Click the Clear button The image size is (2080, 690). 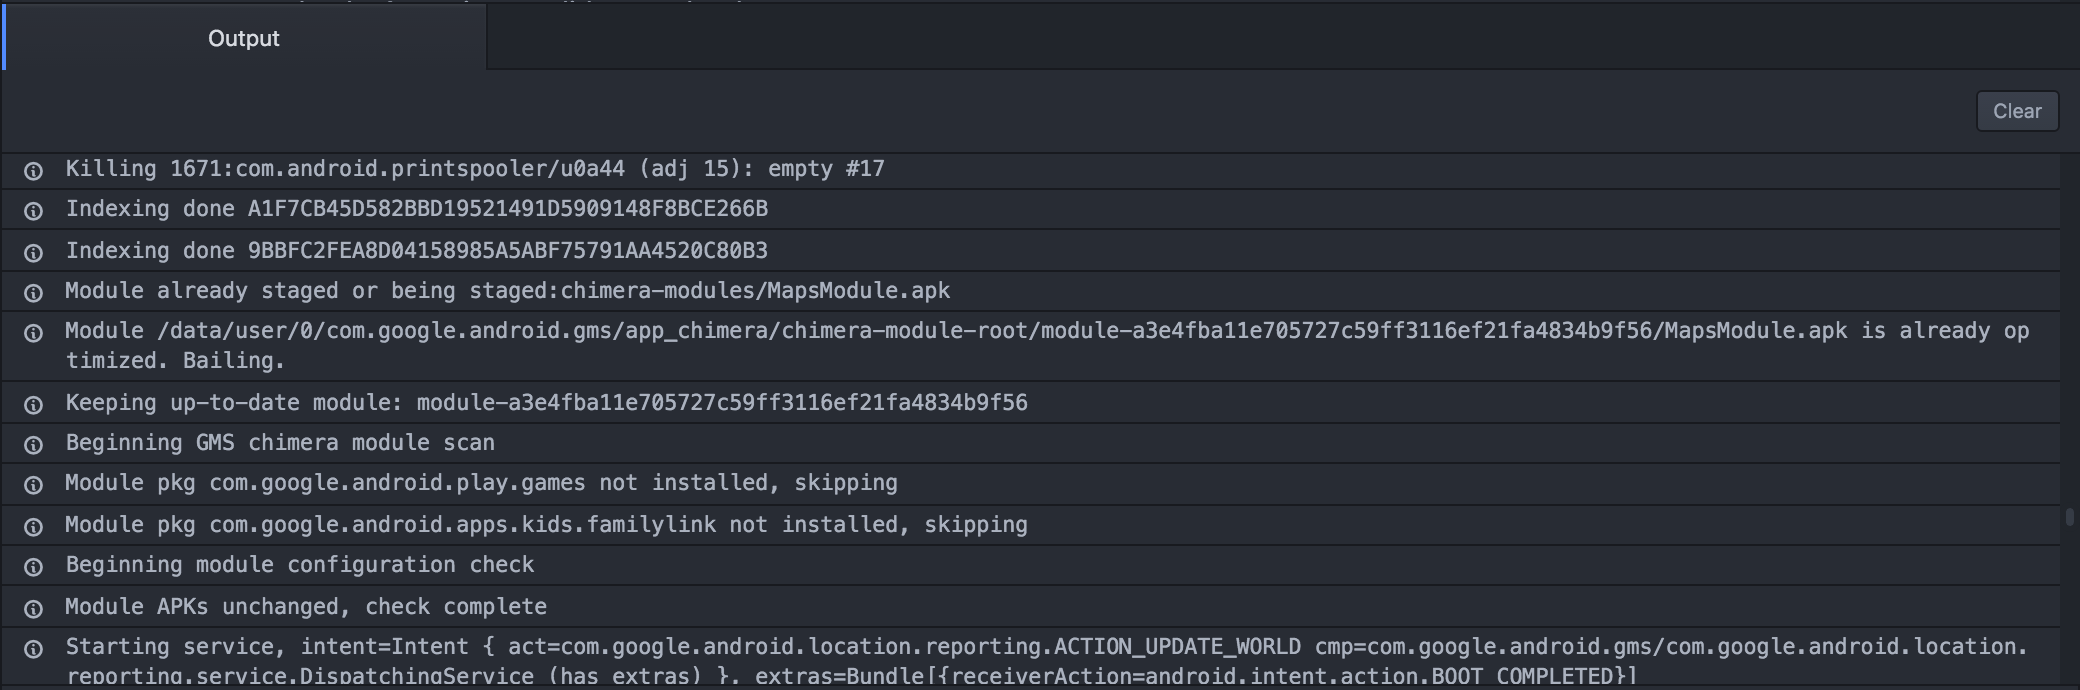(2017, 111)
